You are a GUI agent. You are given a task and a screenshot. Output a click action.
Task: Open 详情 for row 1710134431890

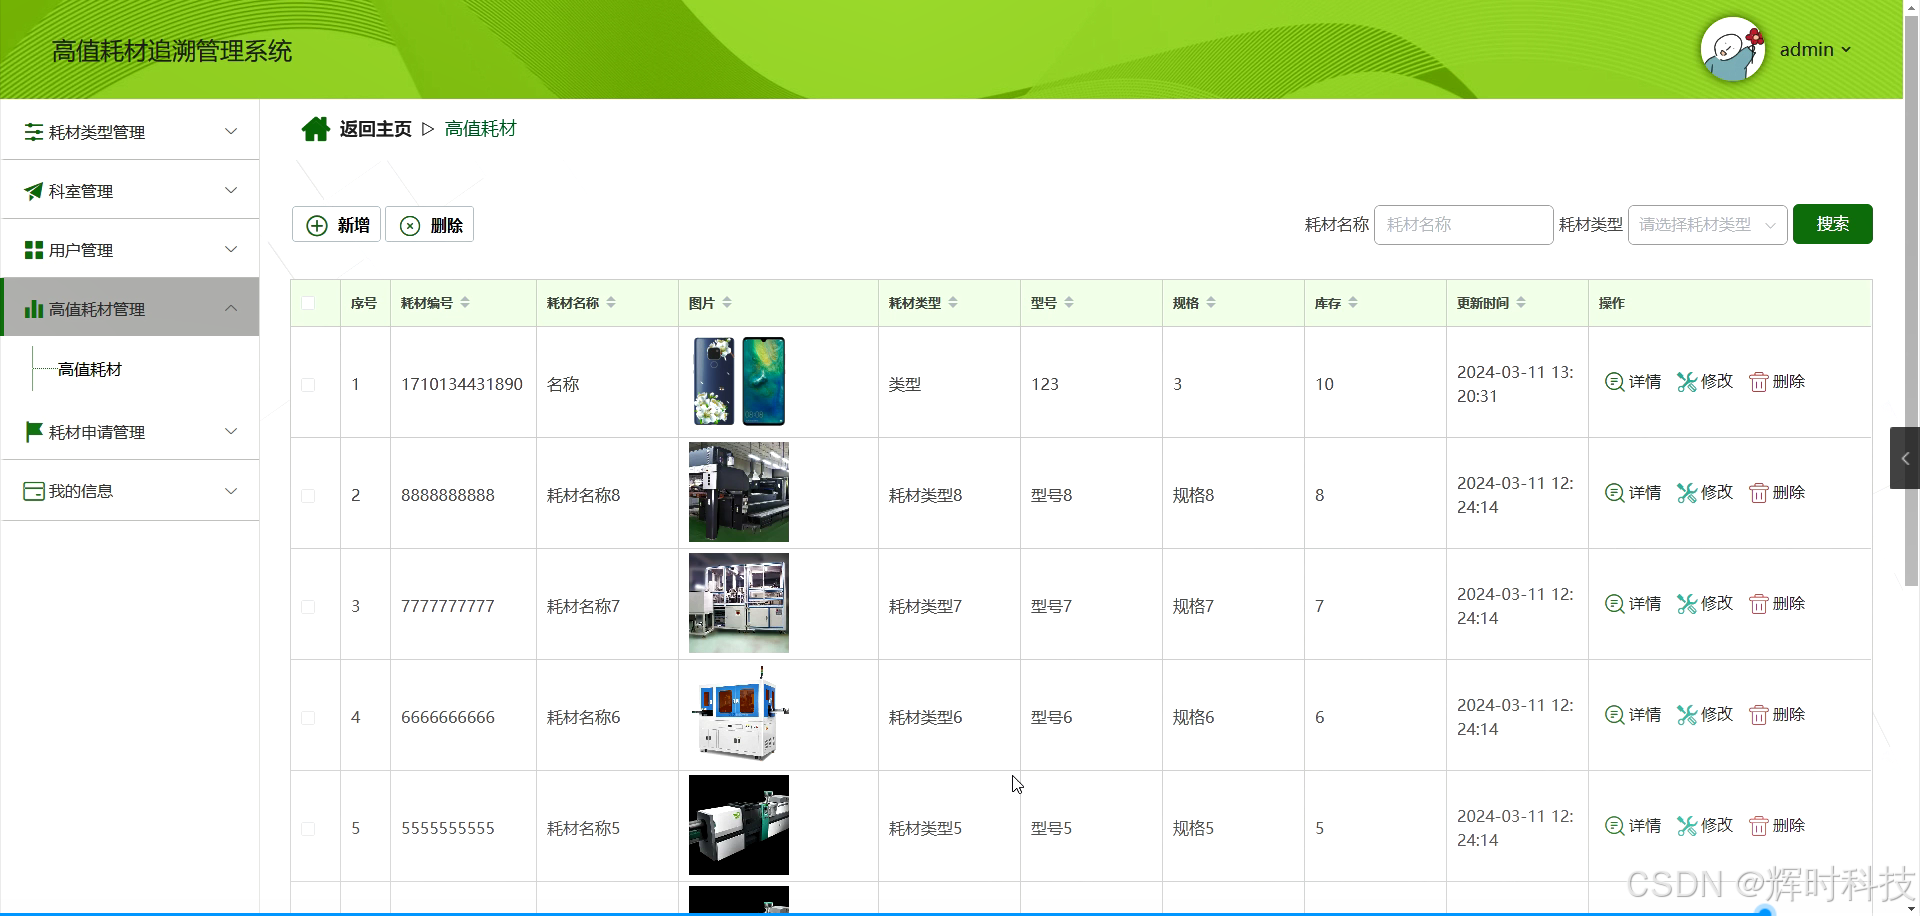1633,382
